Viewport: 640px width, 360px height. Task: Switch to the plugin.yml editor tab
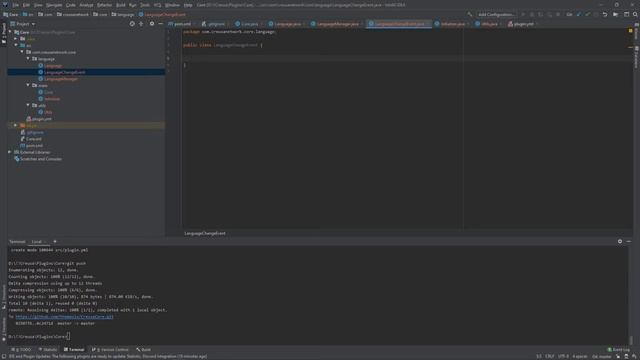point(522,24)
